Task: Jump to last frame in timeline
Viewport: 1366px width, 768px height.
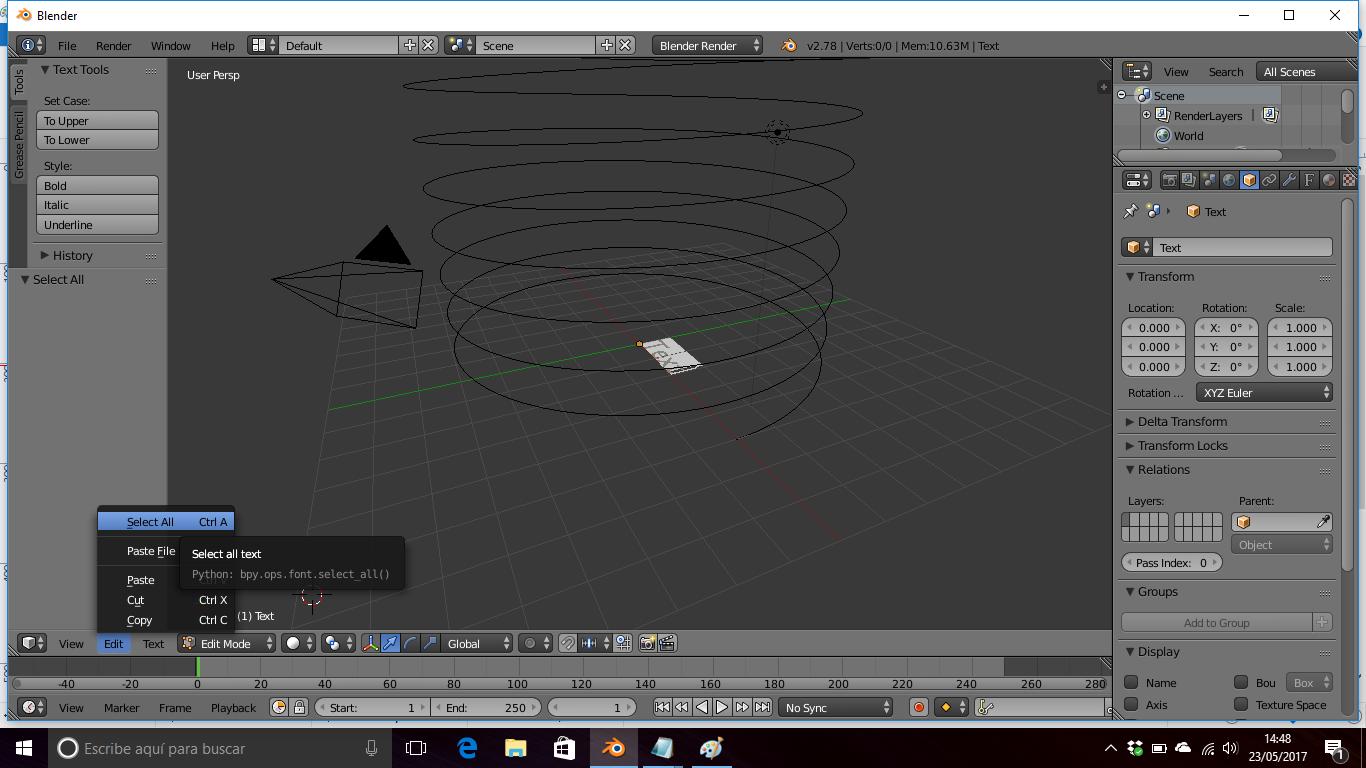Action: (x=762, y=707)
